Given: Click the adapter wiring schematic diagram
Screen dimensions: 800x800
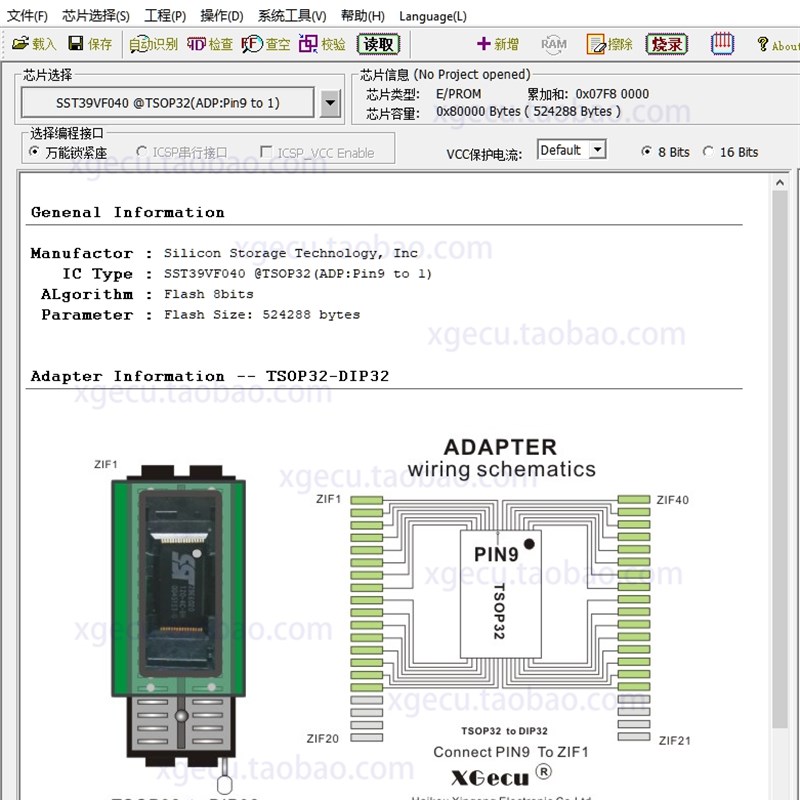Looking at the screenshot, I should coord(501,617).
